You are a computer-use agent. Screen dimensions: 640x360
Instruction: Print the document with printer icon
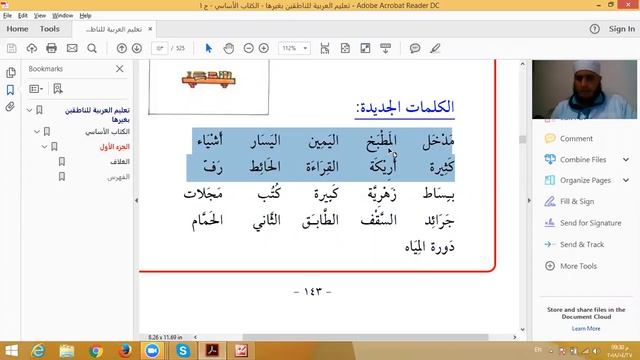click(51, 48)
